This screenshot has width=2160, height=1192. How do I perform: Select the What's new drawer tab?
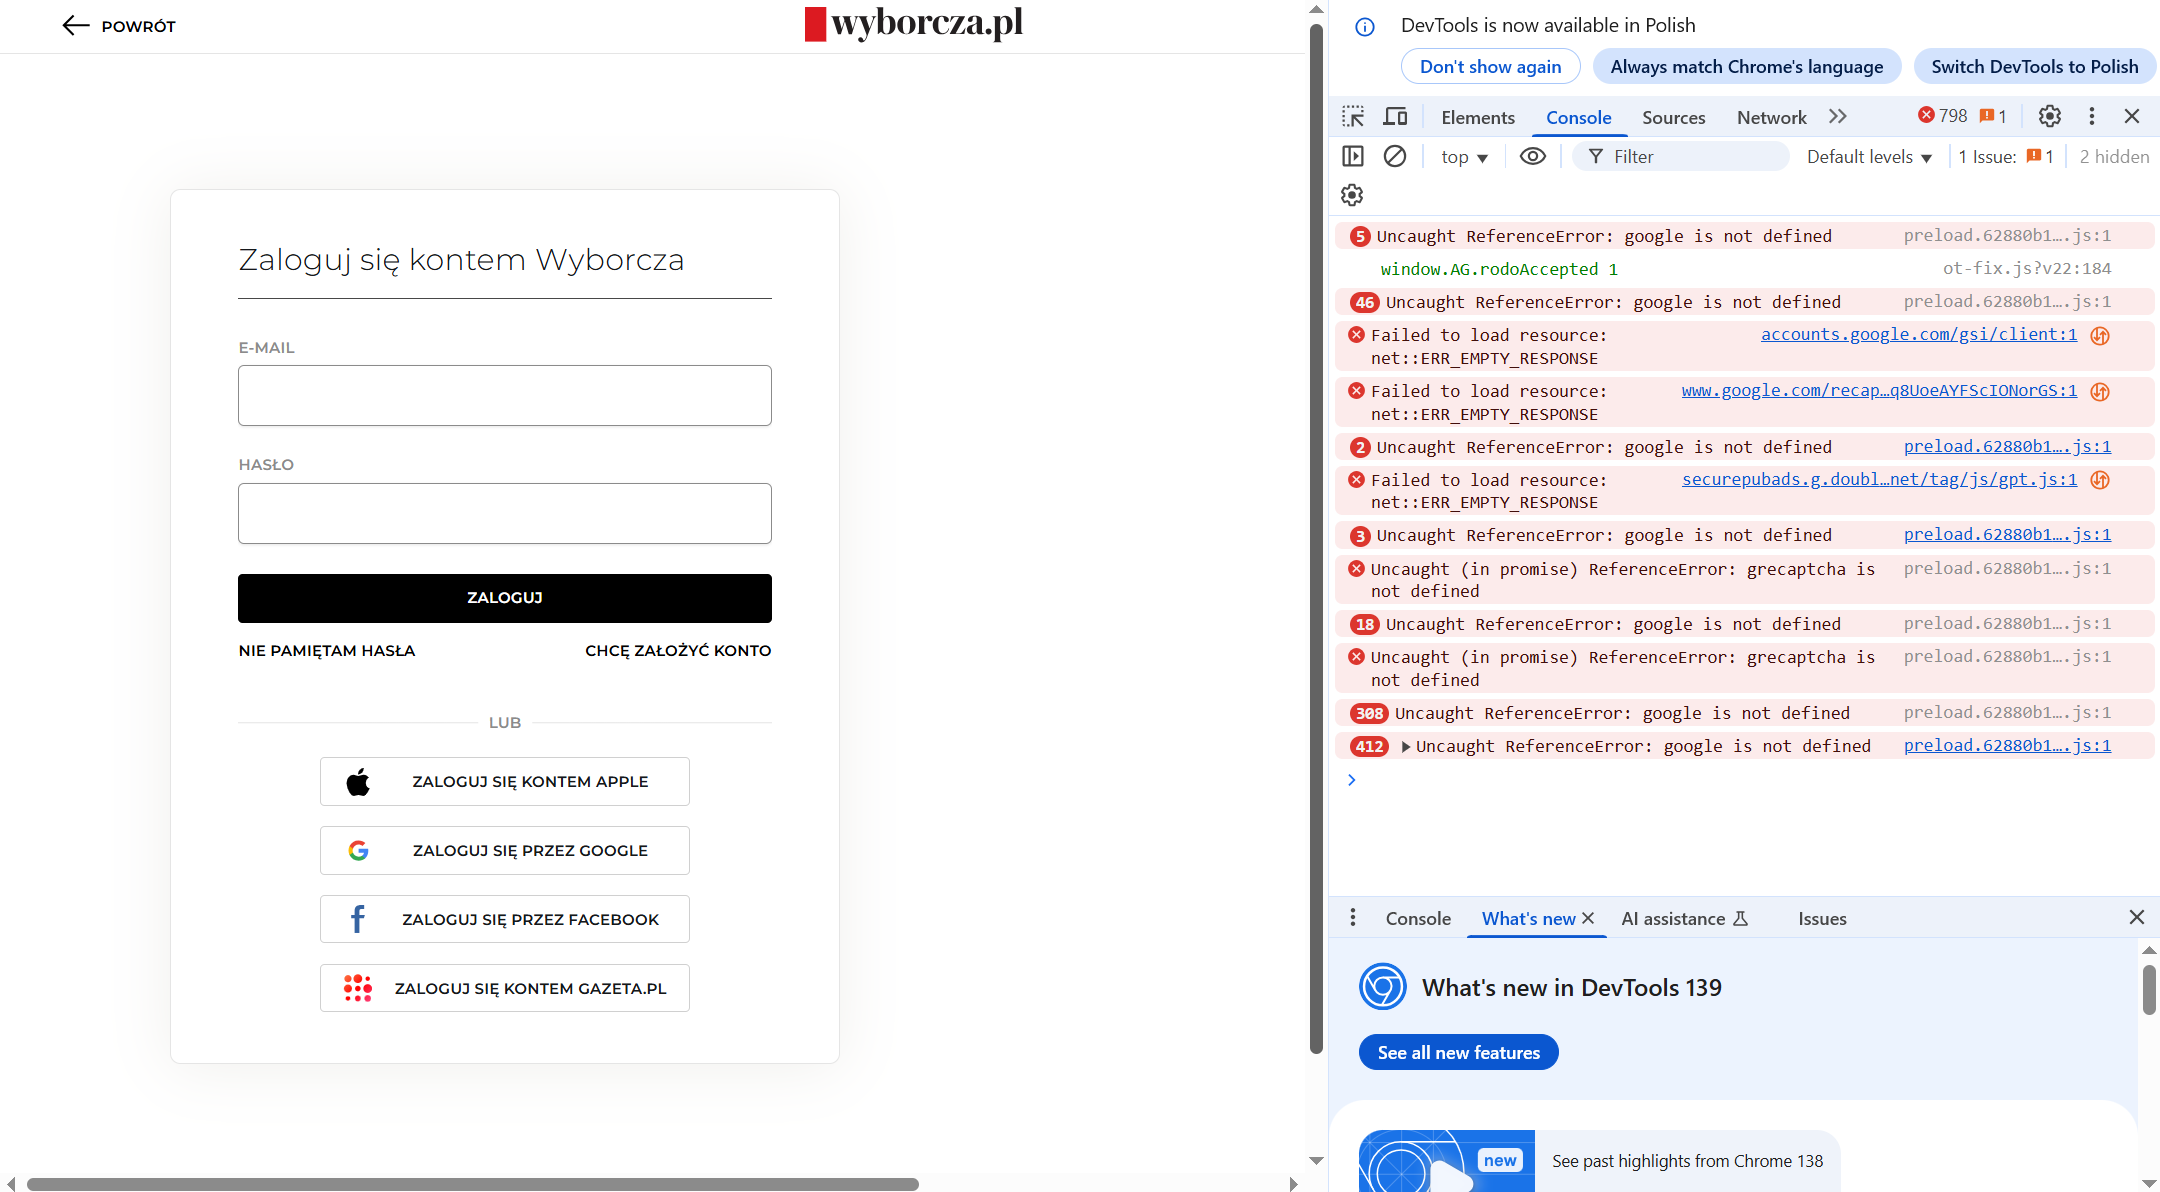[x=1528, y=919]
